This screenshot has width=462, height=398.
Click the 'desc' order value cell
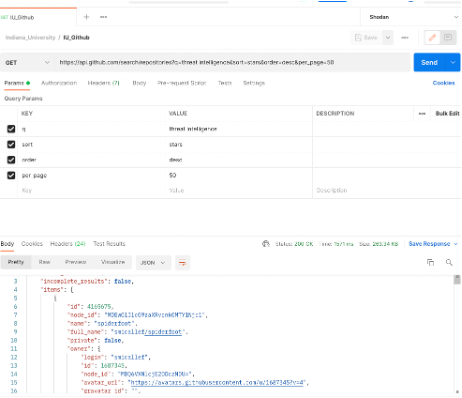[x=239, y=160]
